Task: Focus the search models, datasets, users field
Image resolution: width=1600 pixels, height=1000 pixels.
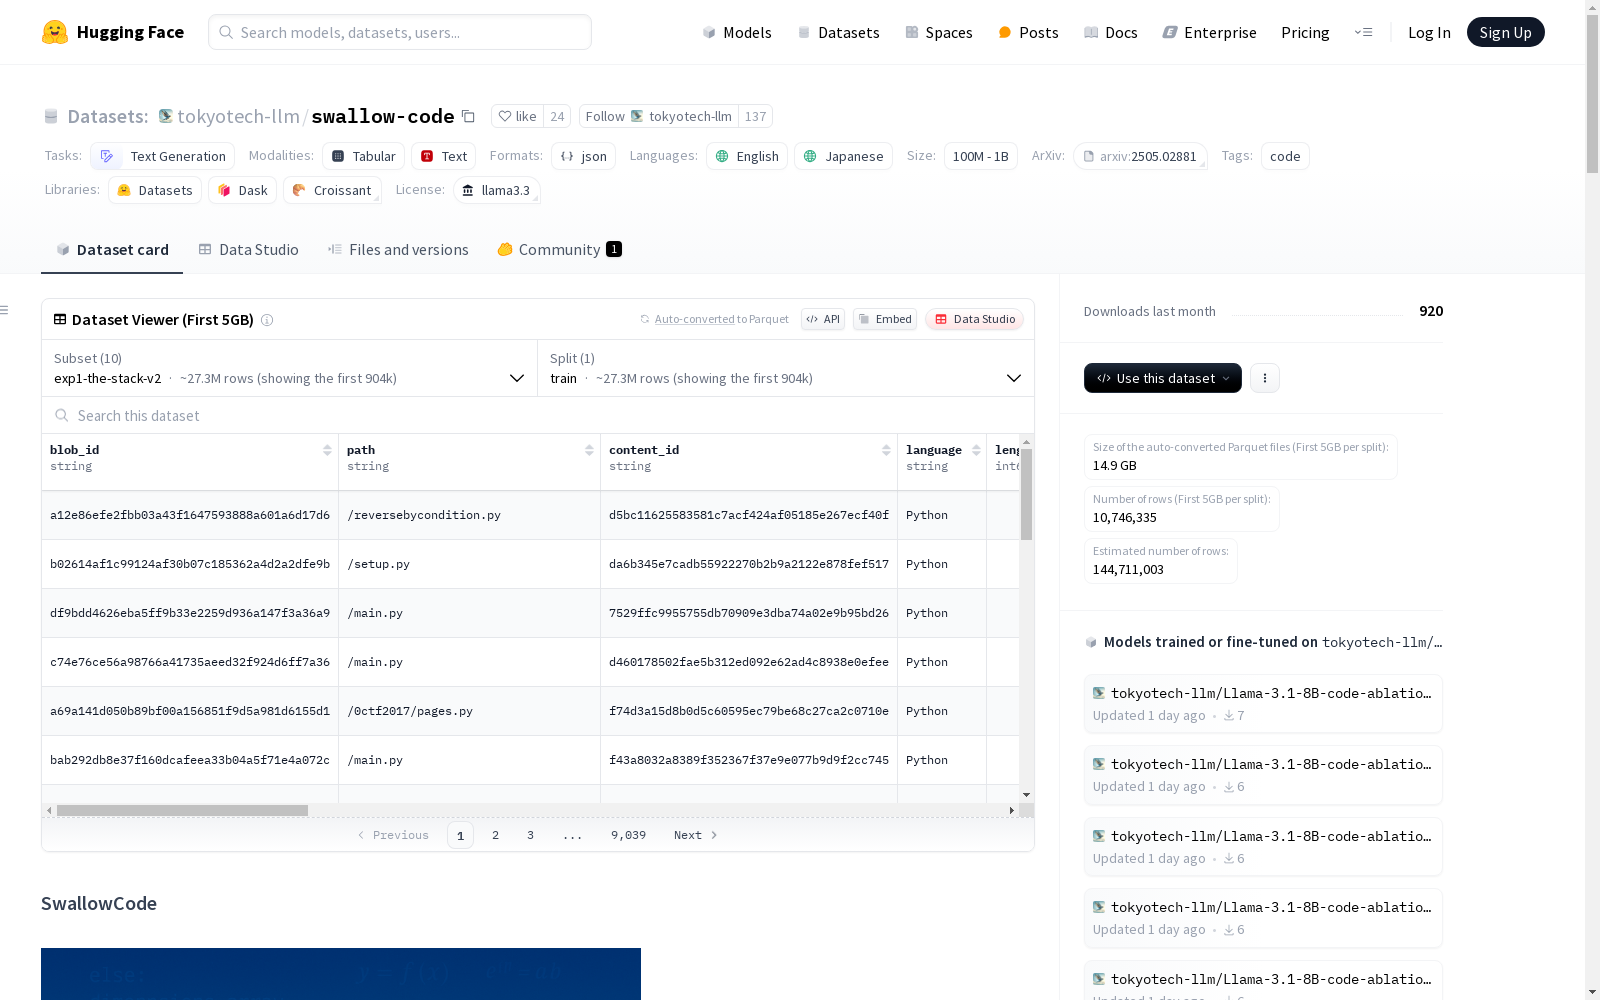Action: pos(400,32)
